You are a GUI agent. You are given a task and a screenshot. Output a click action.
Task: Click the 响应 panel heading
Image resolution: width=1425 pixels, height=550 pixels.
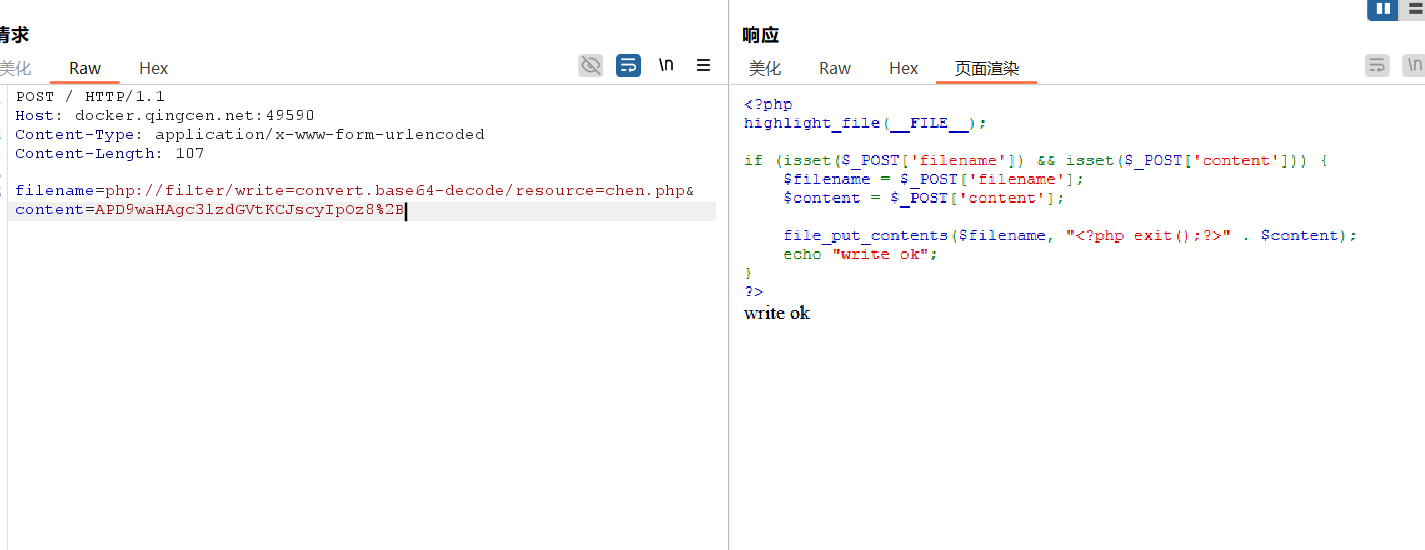pos(760,35)
